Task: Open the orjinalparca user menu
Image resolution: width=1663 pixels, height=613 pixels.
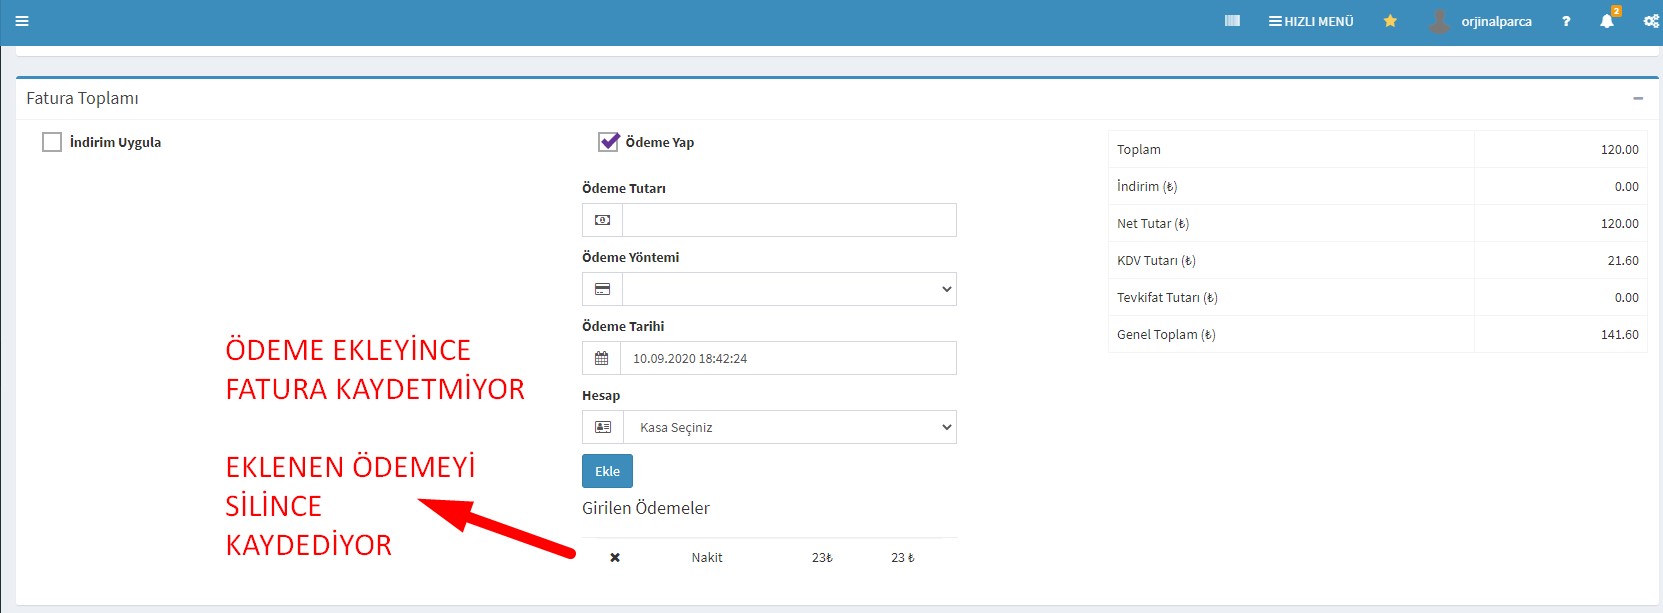Action: tap(1496, 21)
